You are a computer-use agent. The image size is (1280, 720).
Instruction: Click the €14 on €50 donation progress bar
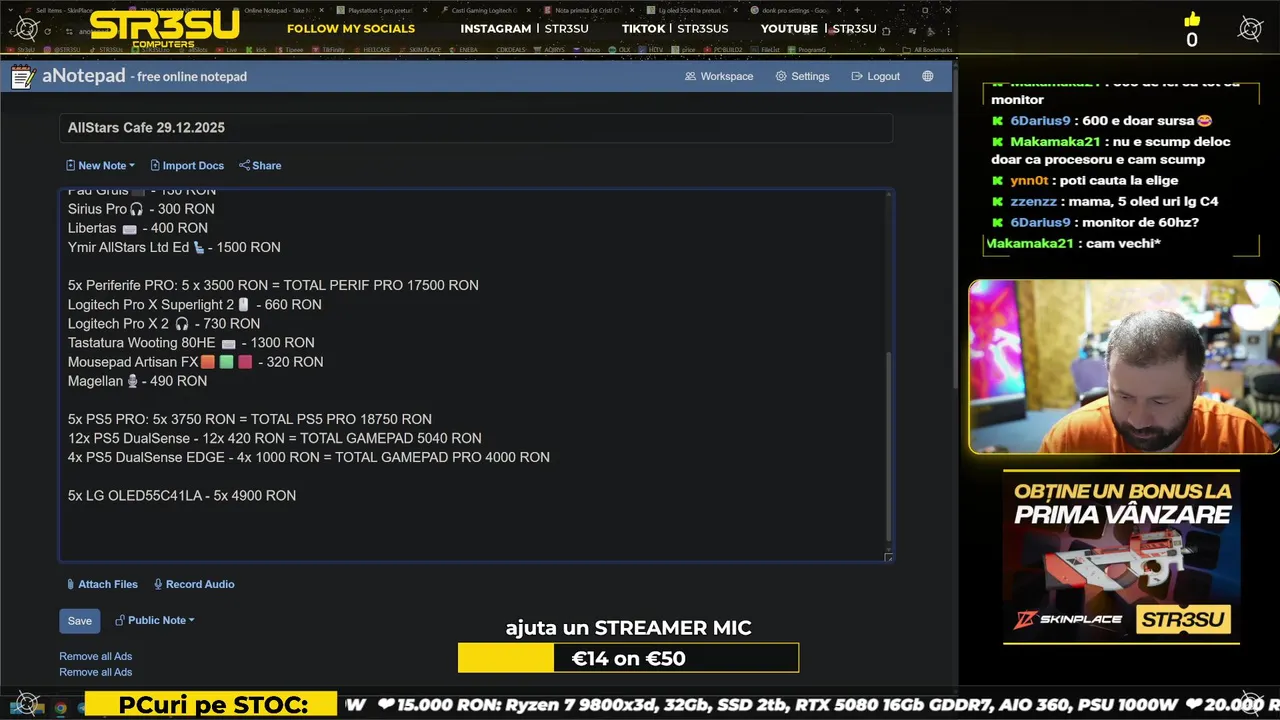click(x=628, y=658)
